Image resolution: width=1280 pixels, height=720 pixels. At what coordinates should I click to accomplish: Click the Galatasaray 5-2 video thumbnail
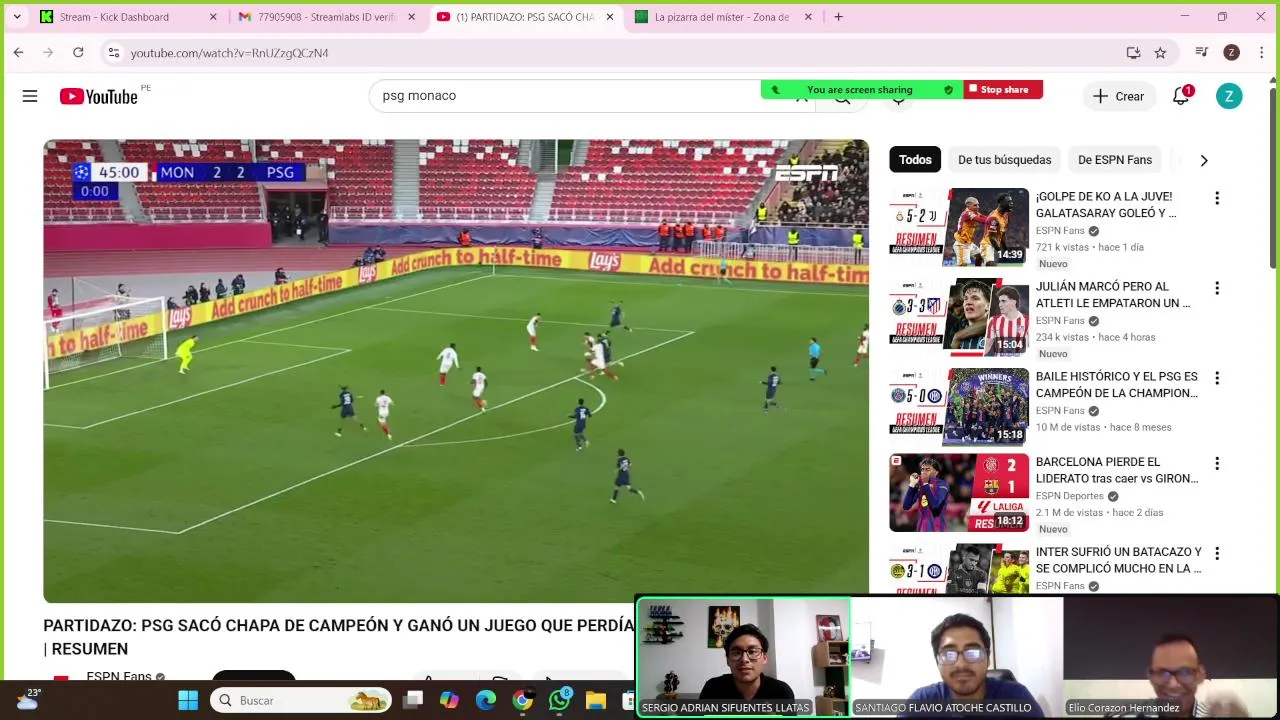point(959,227)
